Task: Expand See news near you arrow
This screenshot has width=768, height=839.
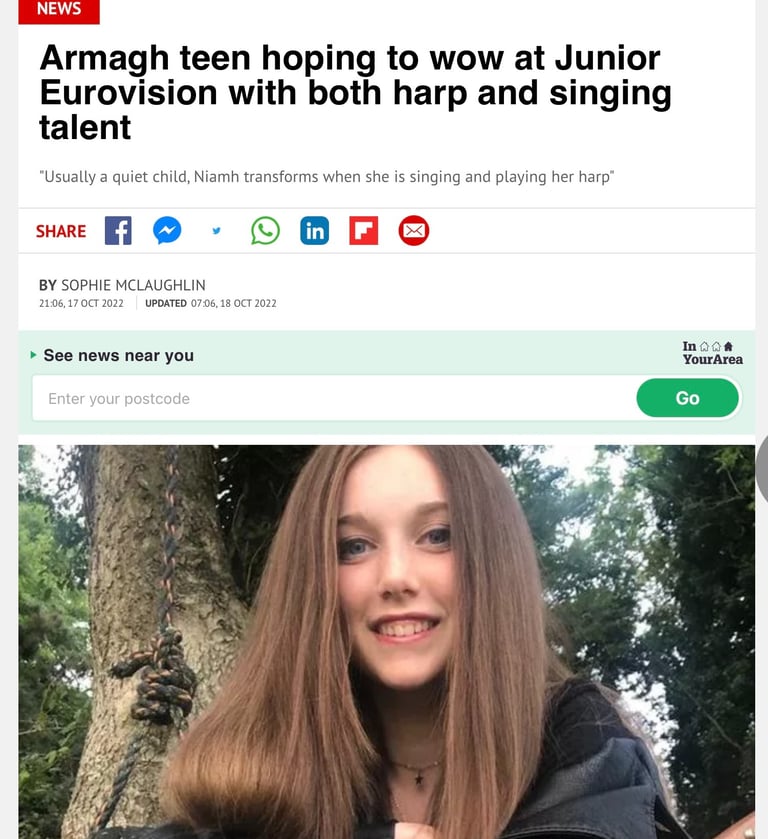Action: [x=33, y=355]
